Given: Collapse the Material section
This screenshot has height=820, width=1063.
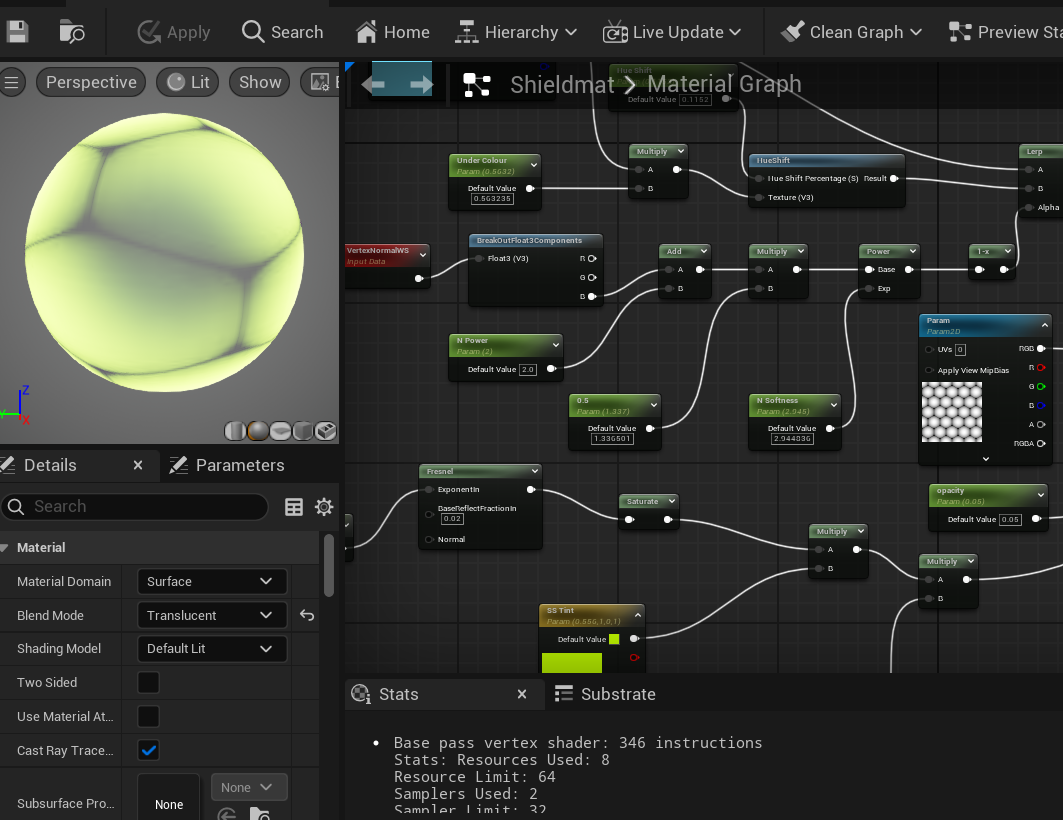Looking at the screenshot, I should click(x=5, y=548).
